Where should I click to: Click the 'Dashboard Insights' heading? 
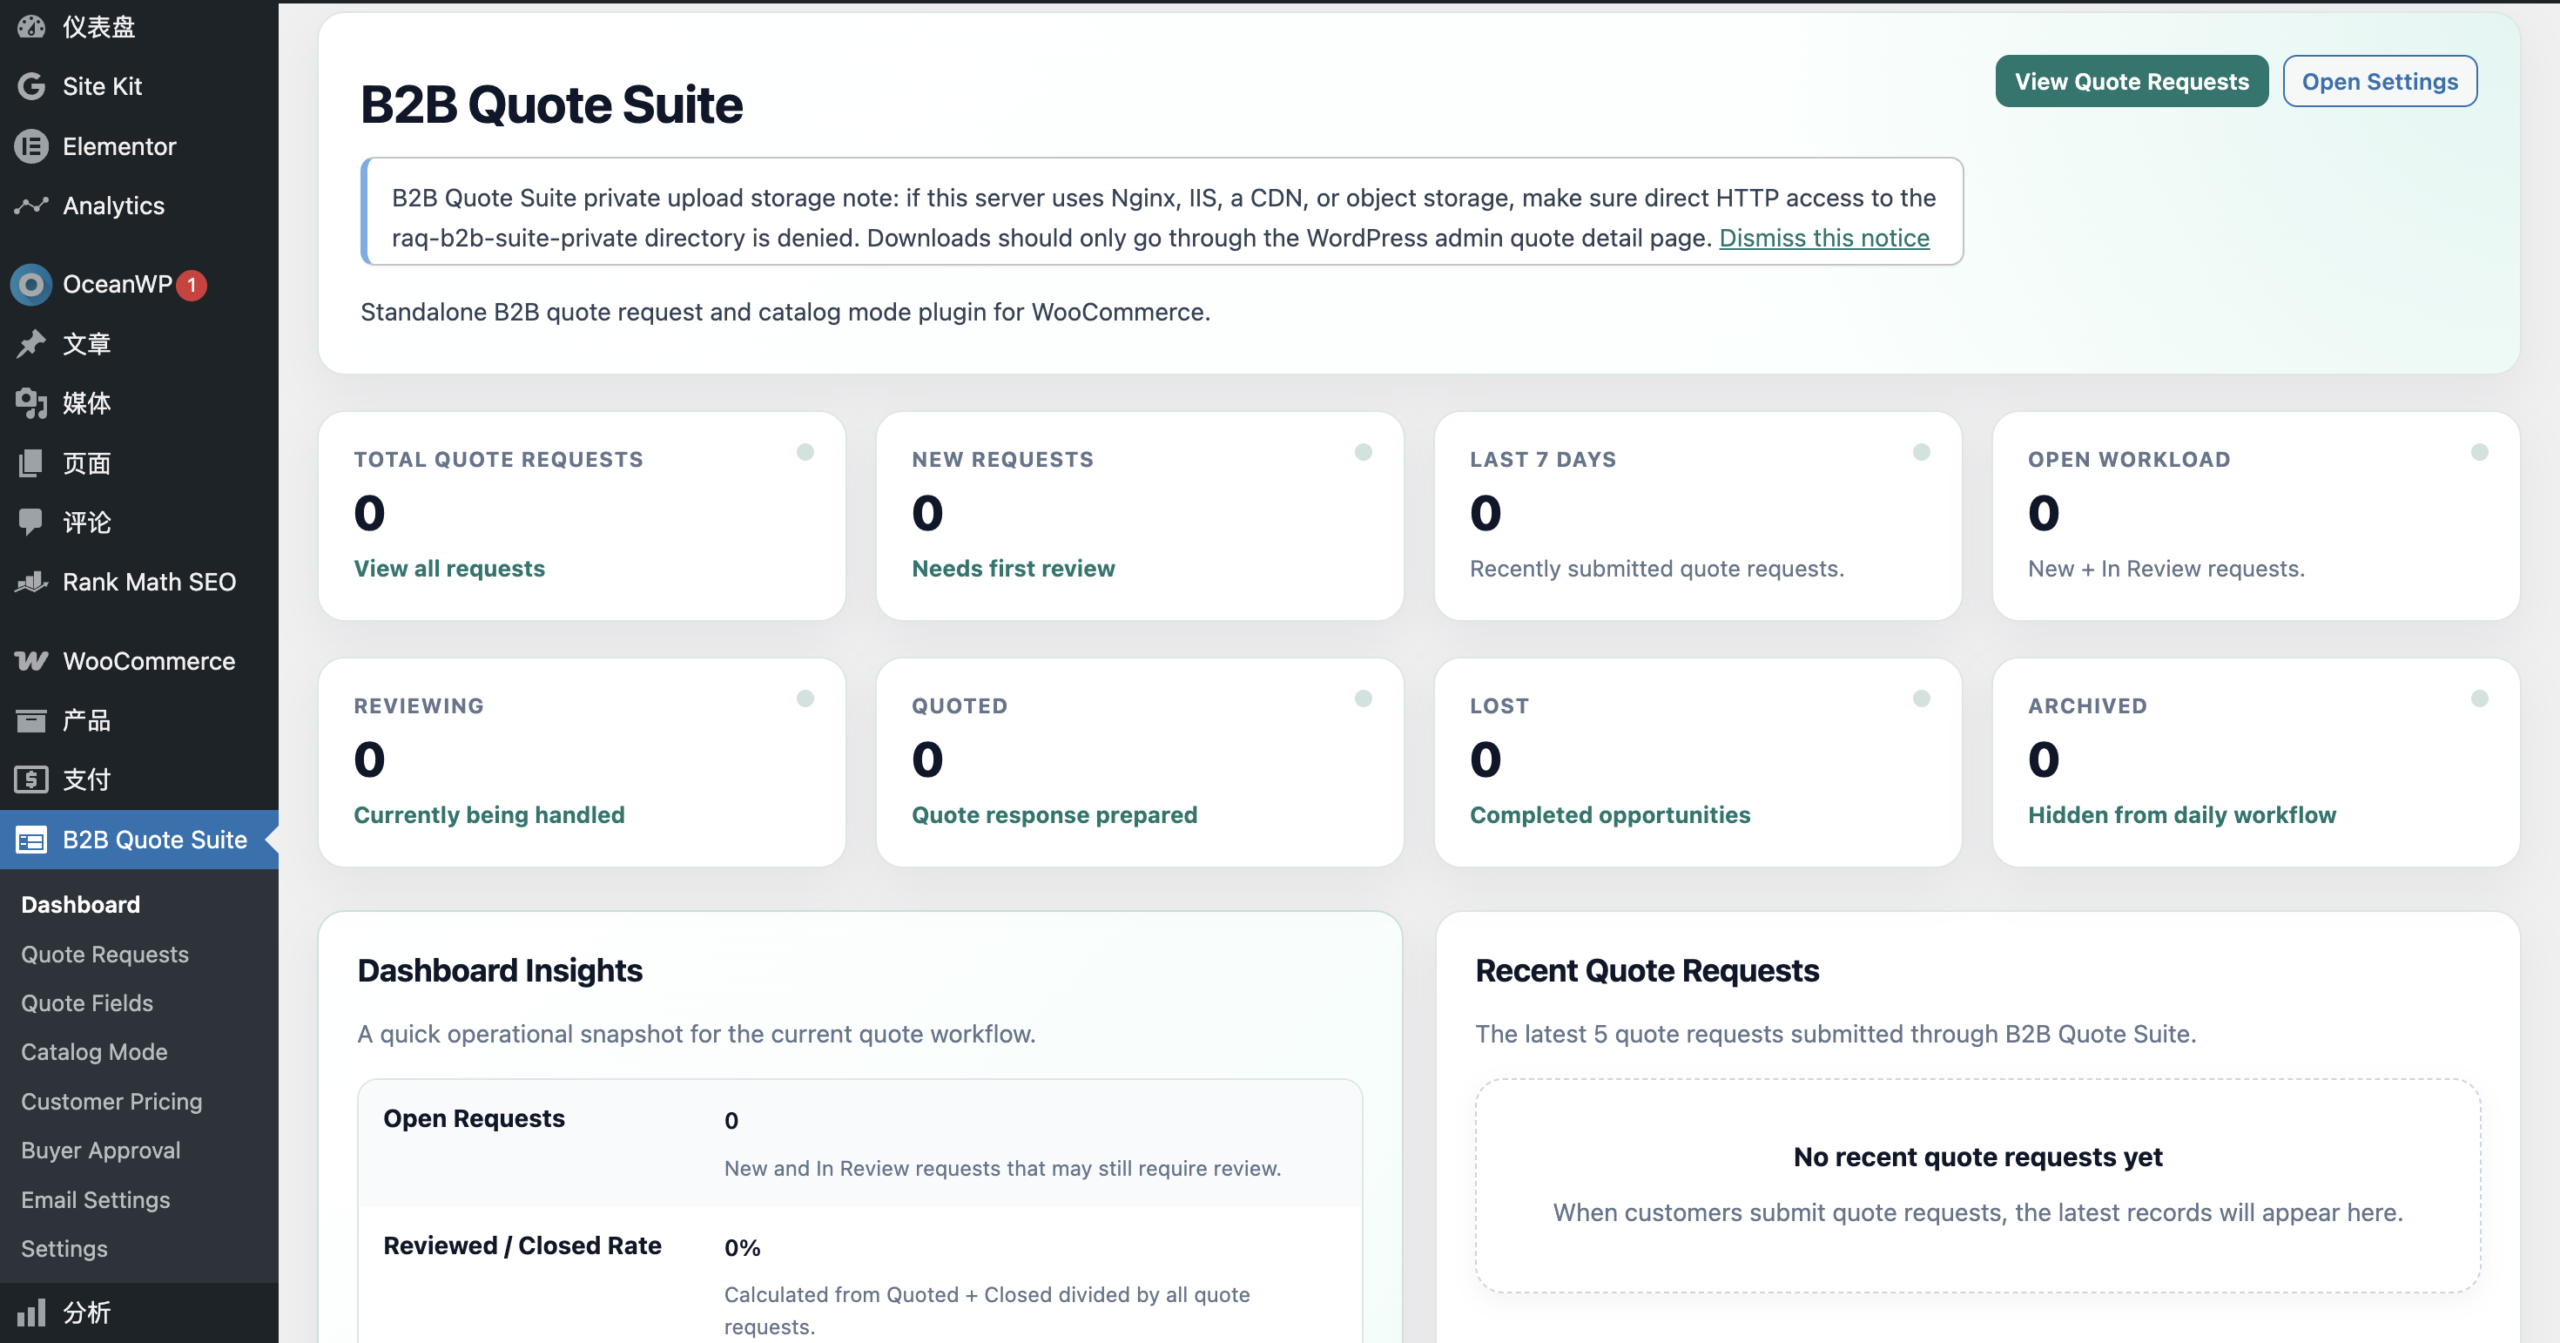(500, 970)
